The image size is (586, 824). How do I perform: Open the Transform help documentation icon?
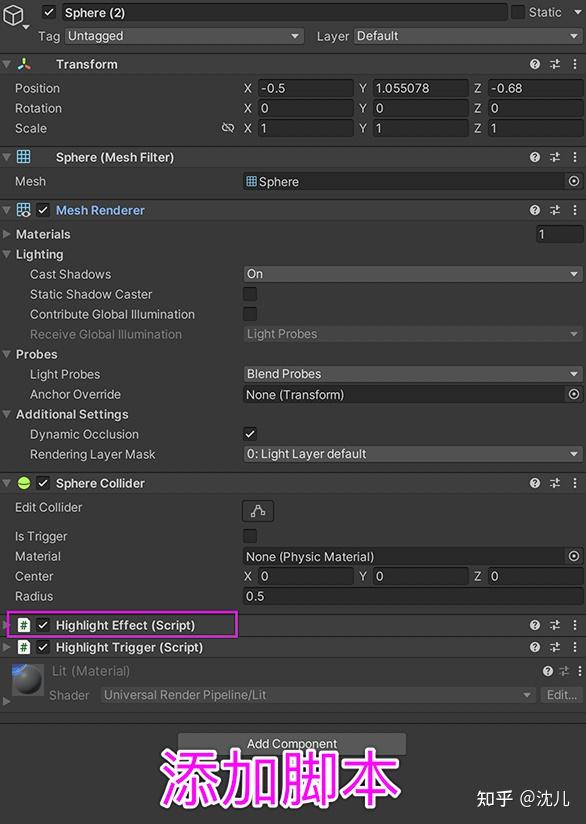[534, 64]
